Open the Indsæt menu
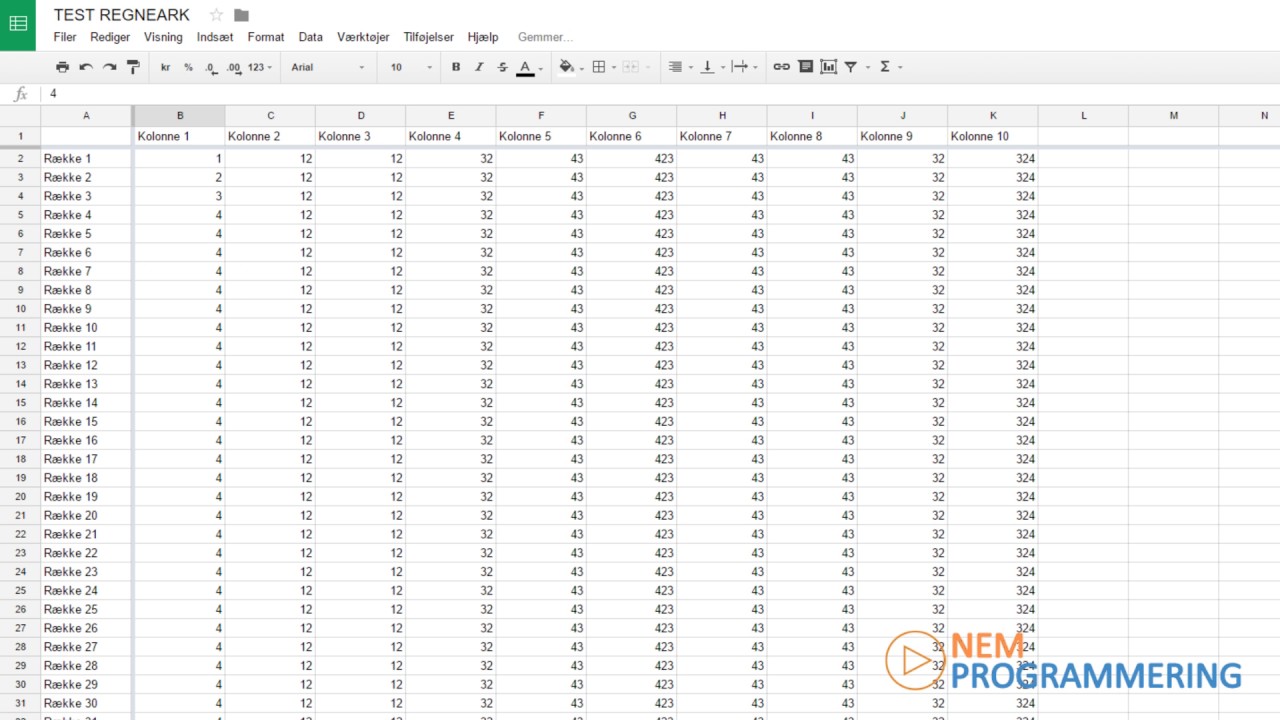This screenshot has height=720, width=1280. [x=215, y=37]
